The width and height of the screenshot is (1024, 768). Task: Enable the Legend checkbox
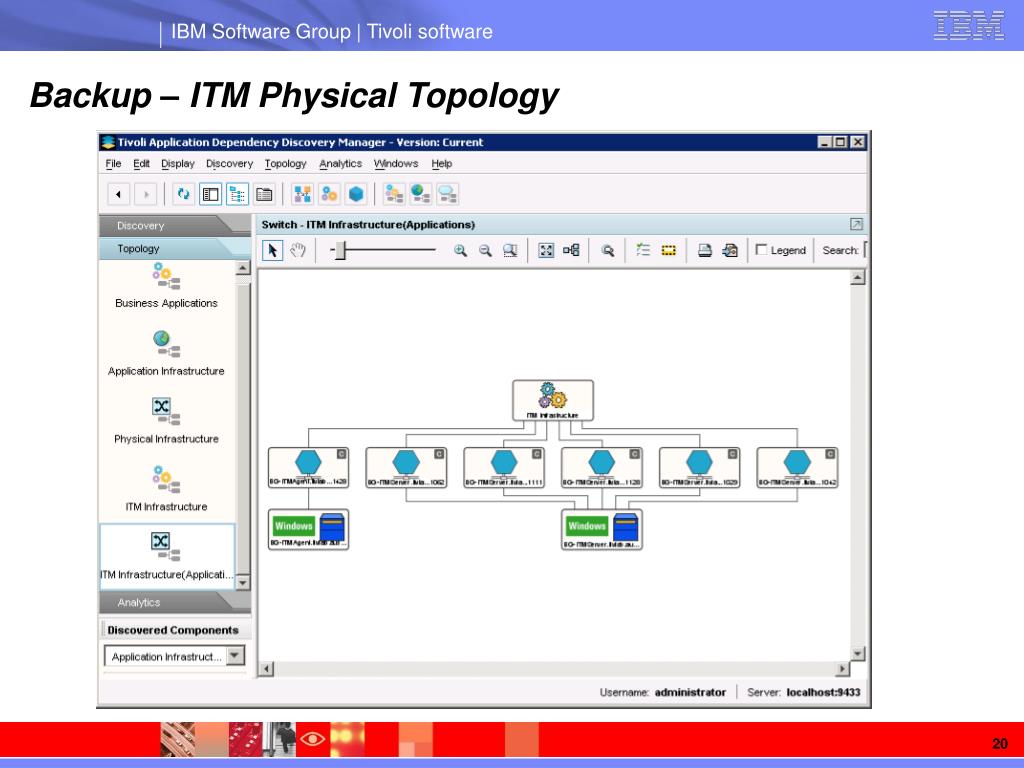(761, 249)
